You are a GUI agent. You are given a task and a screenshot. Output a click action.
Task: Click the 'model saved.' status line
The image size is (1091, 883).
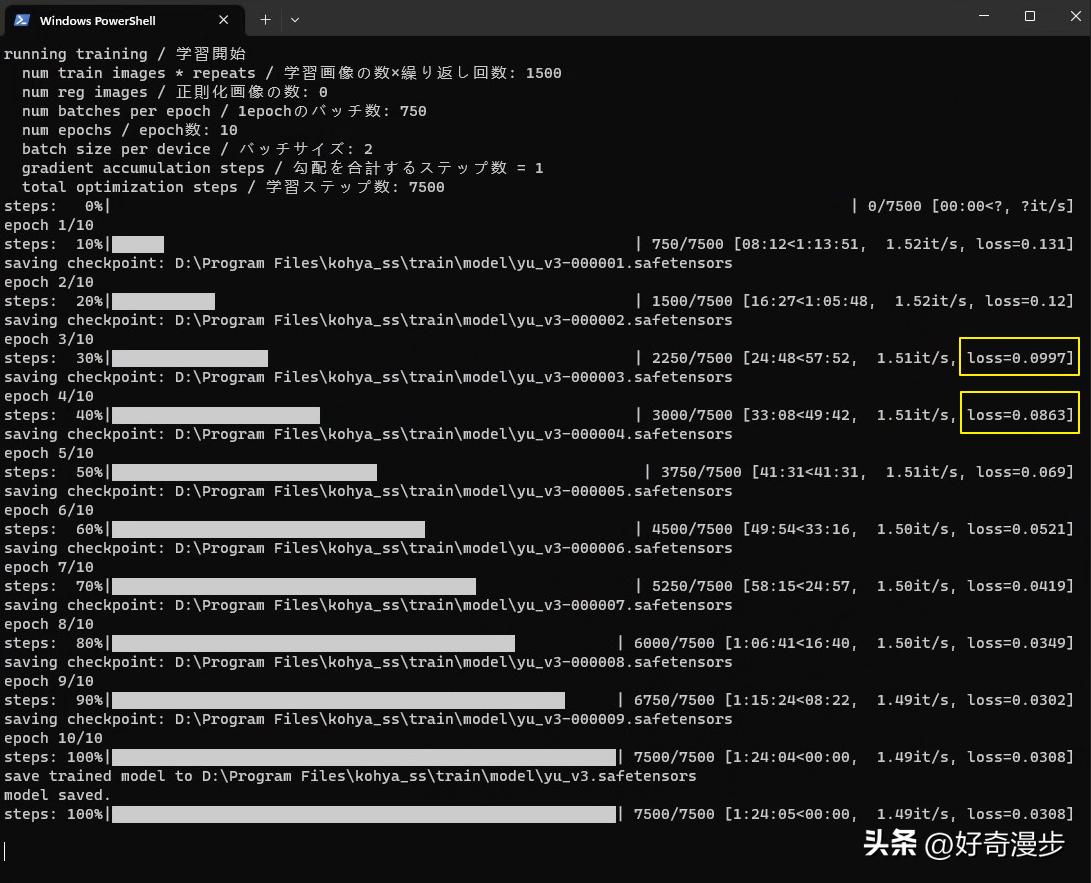[x=60, y=795]
